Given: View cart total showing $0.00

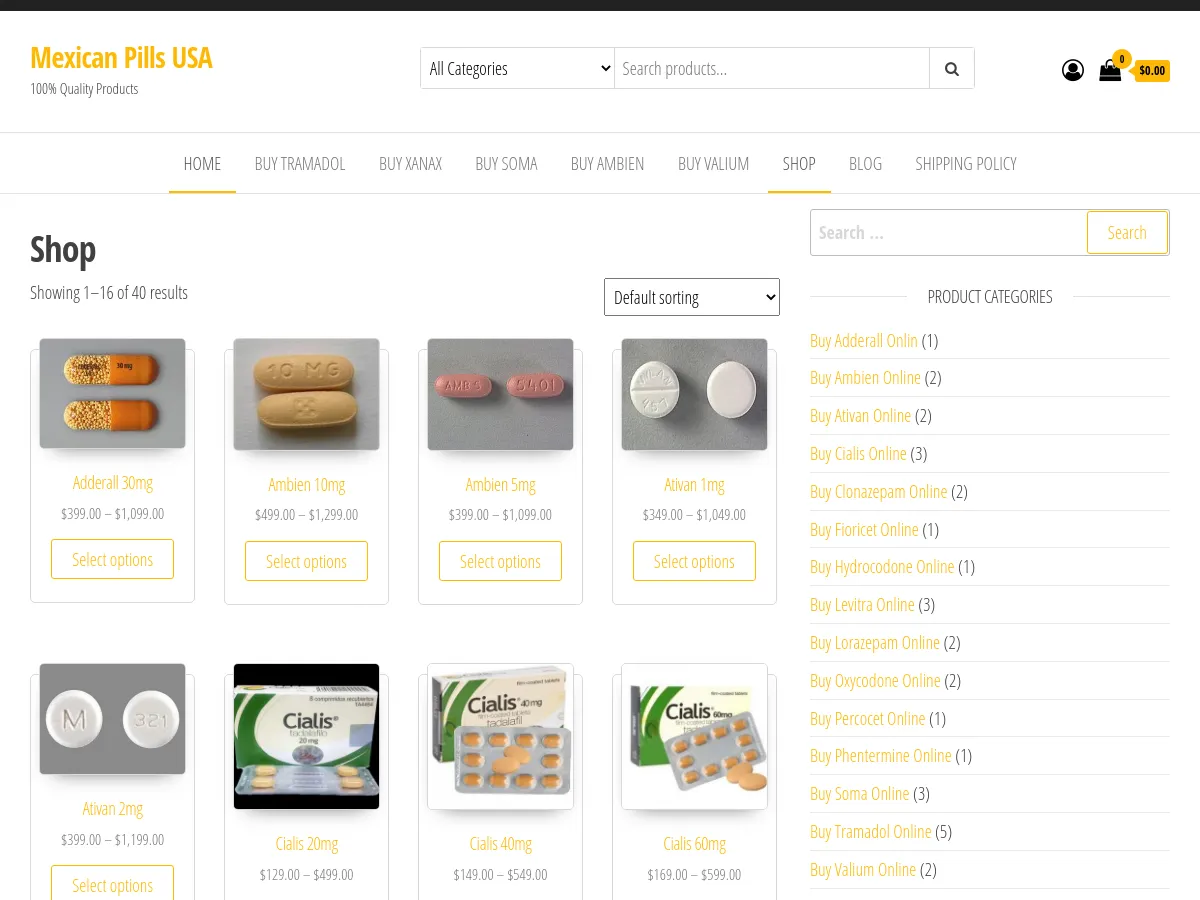Looking at the screenshot, I should (1152, 70).
